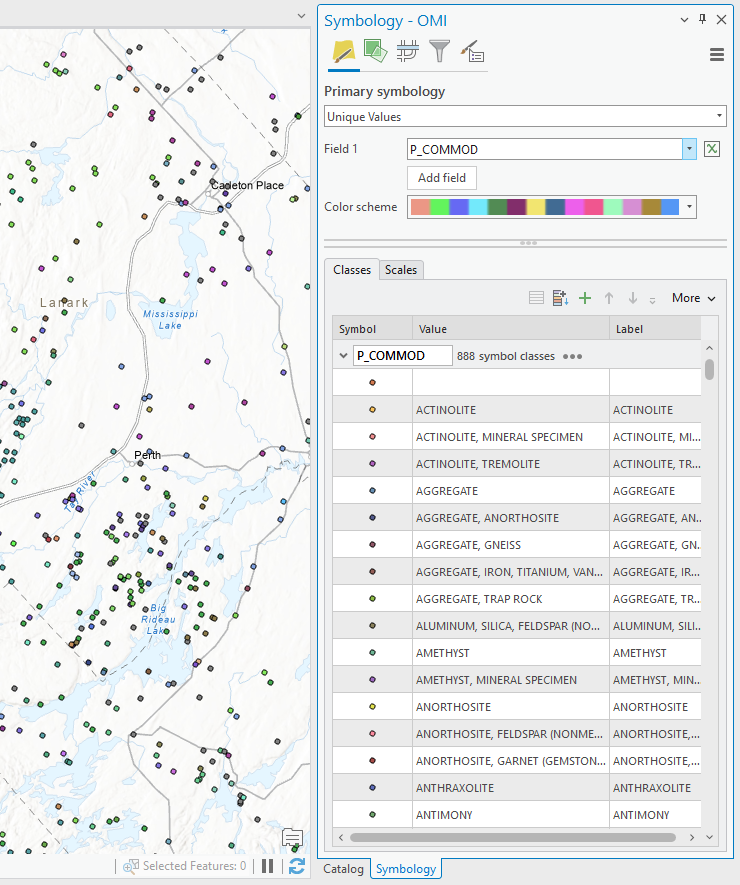This screenshot has height=885, width=740.
Task: Click the Symbology pane hamburger menu
Action: point(717,55)
